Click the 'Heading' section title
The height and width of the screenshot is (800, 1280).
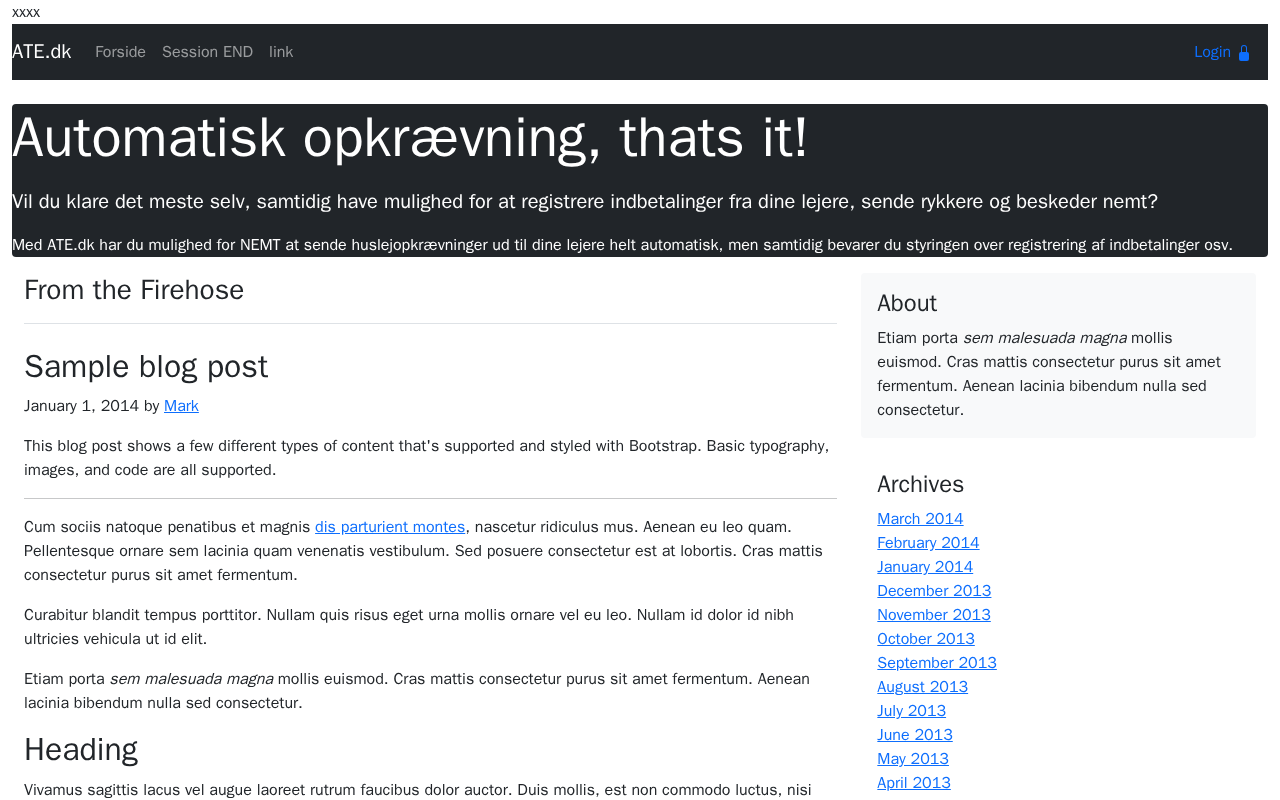tap(81, 750)
